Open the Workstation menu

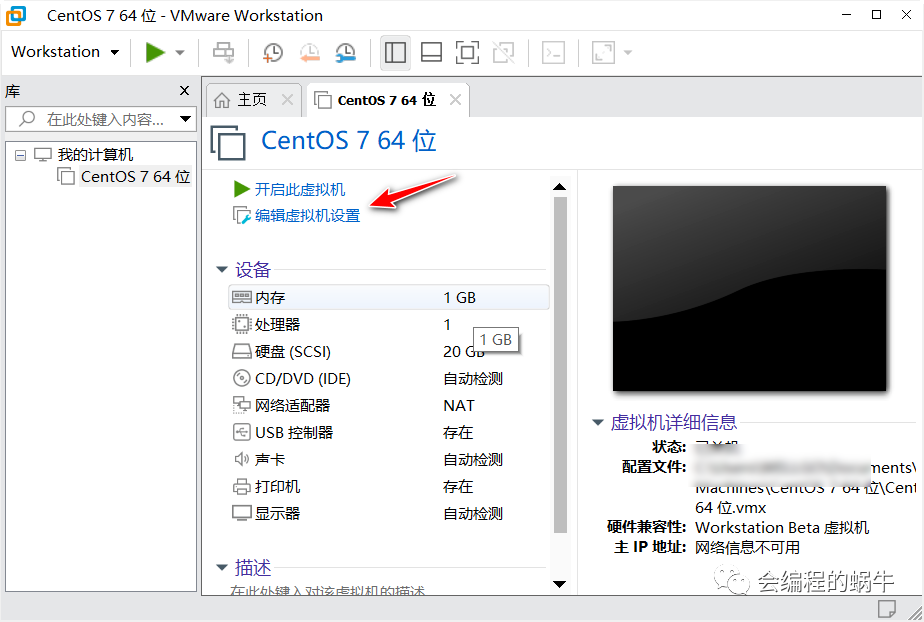65,52
